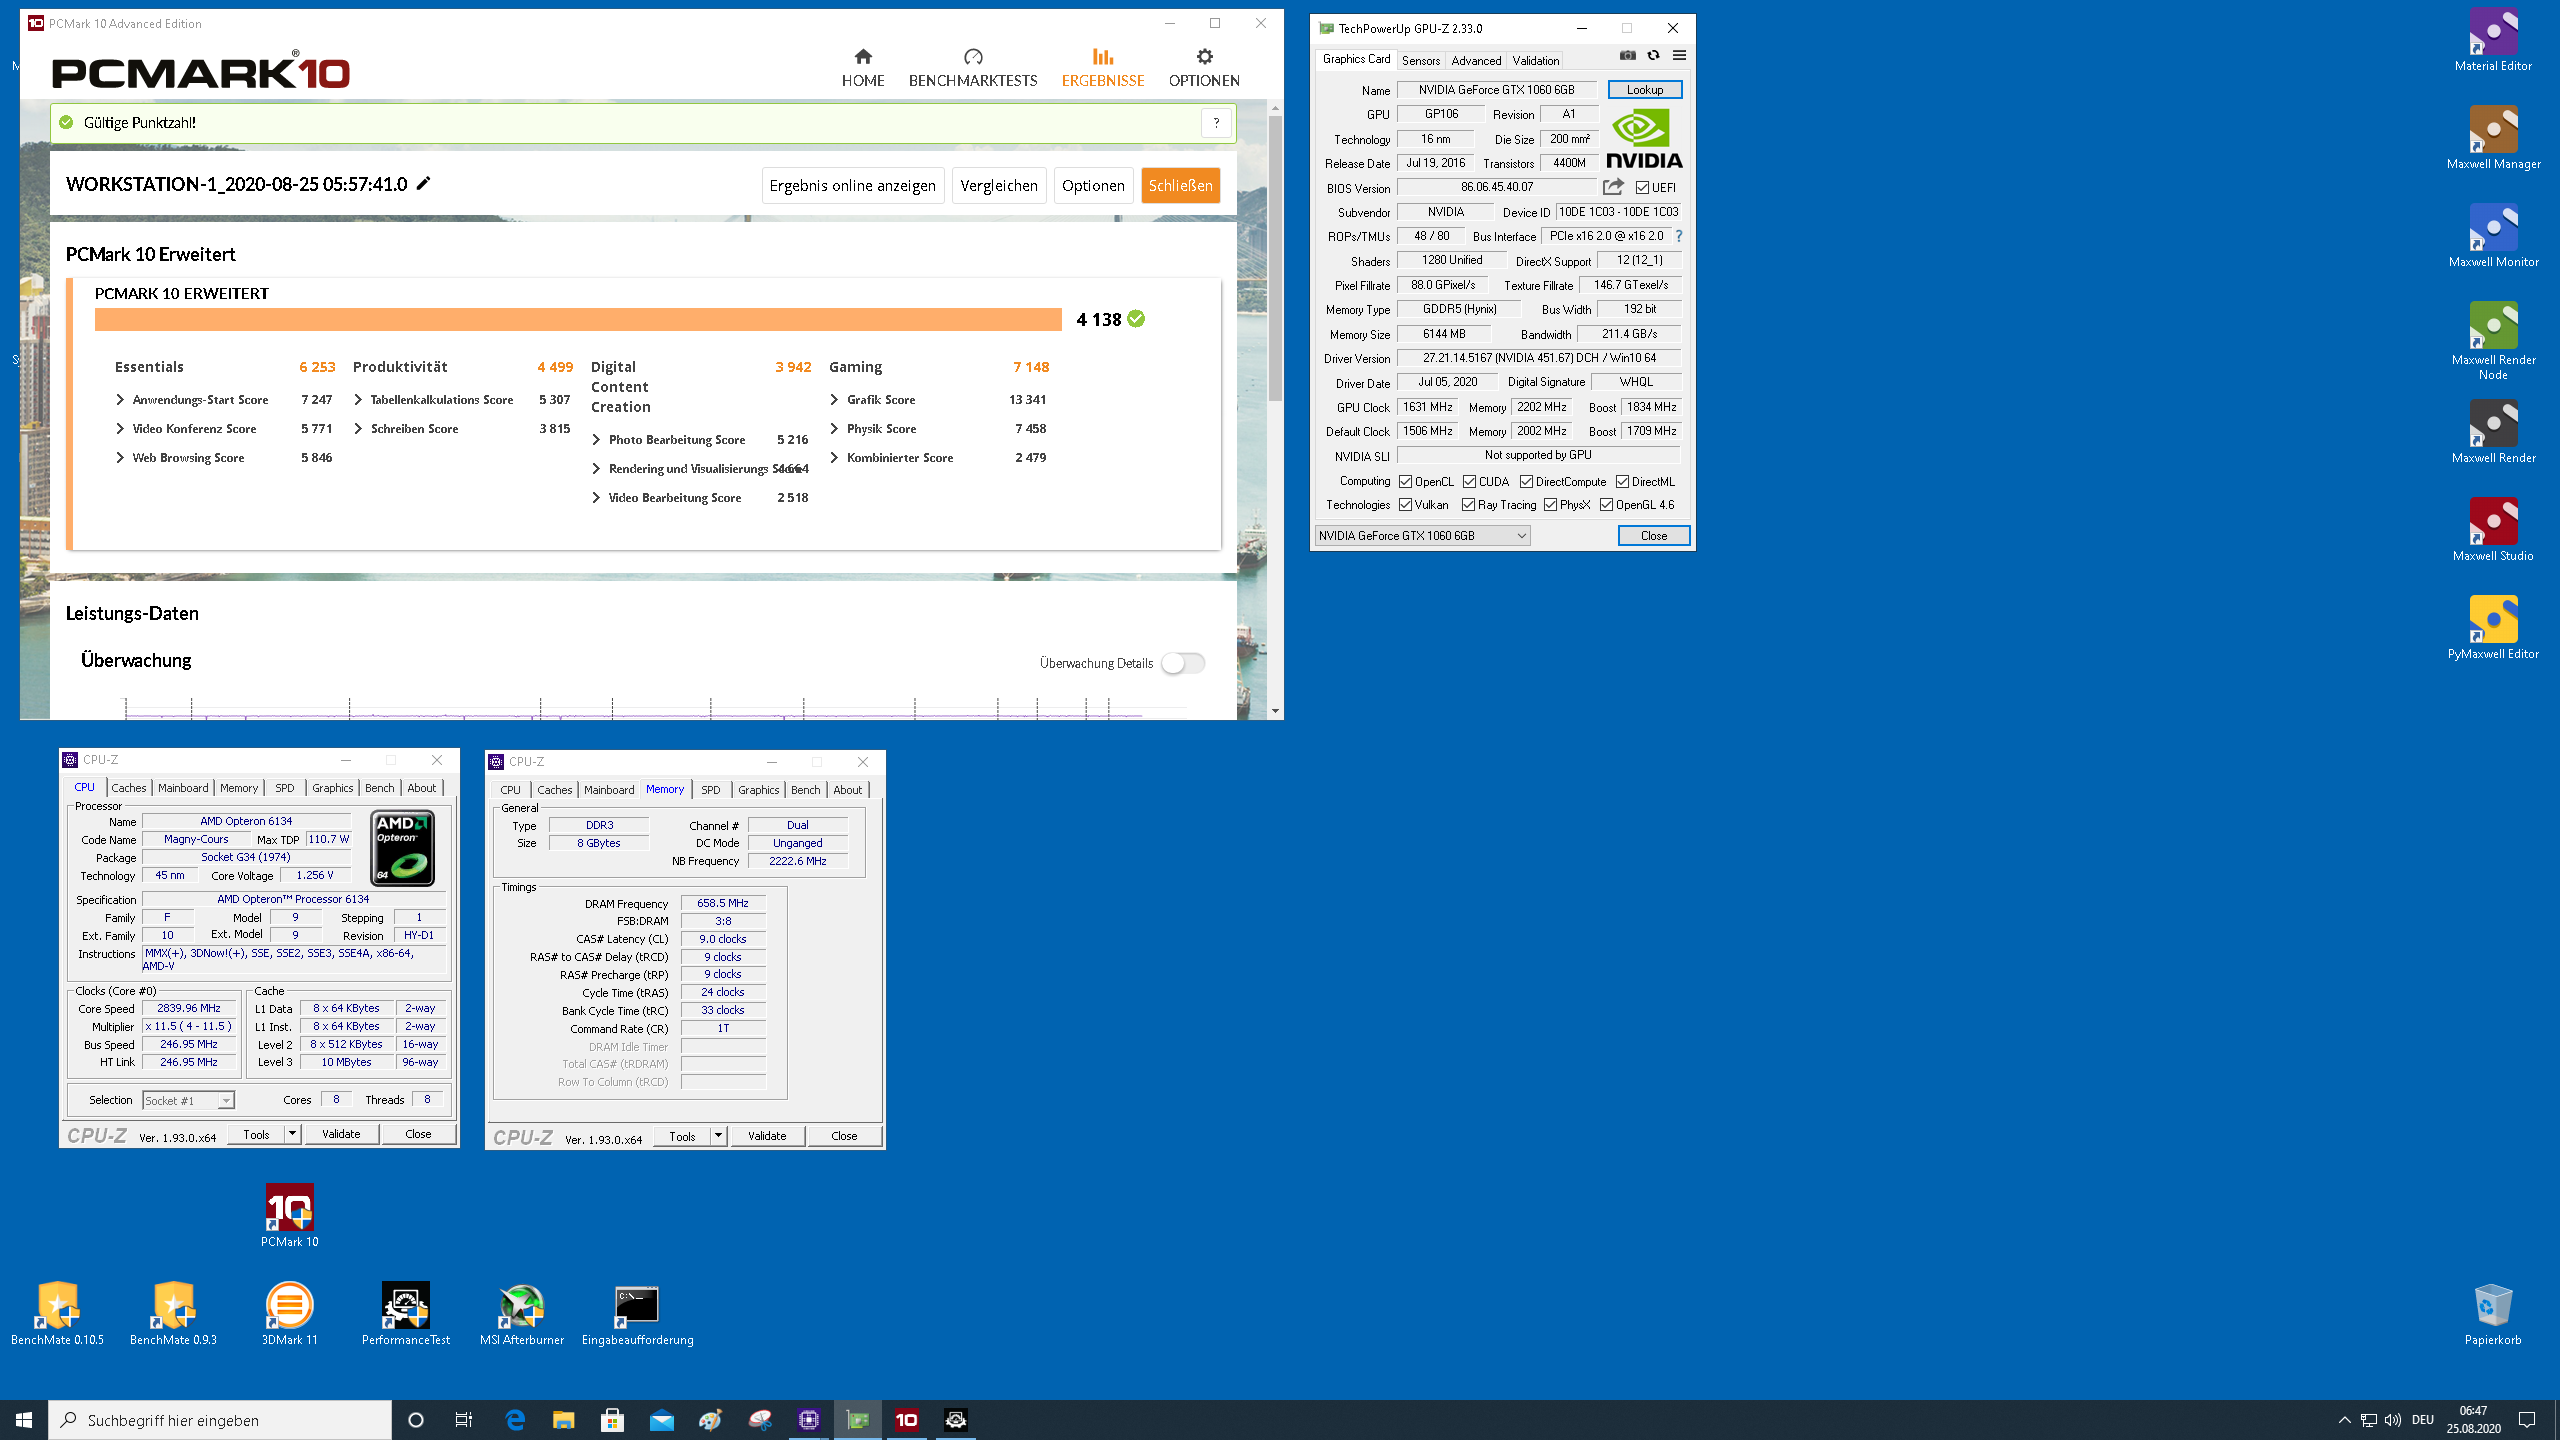The height and width of the screenshot is (1440, 2560).
Task: Open Papierkorb recycle bin
Action: pos(2493,1314)
